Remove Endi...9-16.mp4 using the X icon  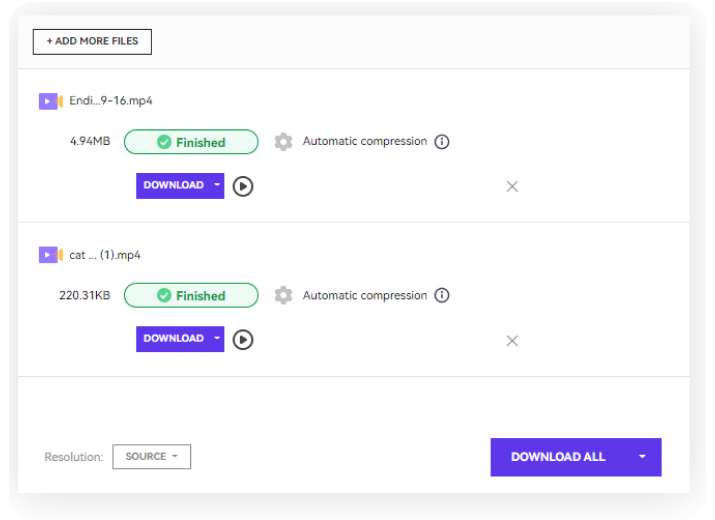click(x=512, y=186)
